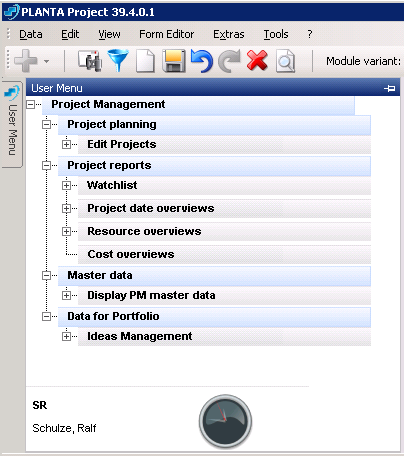The height and width of the screenshot is (456, 404).
Task: Open the Resource overviews entry
Action: [x=224, y=231]
